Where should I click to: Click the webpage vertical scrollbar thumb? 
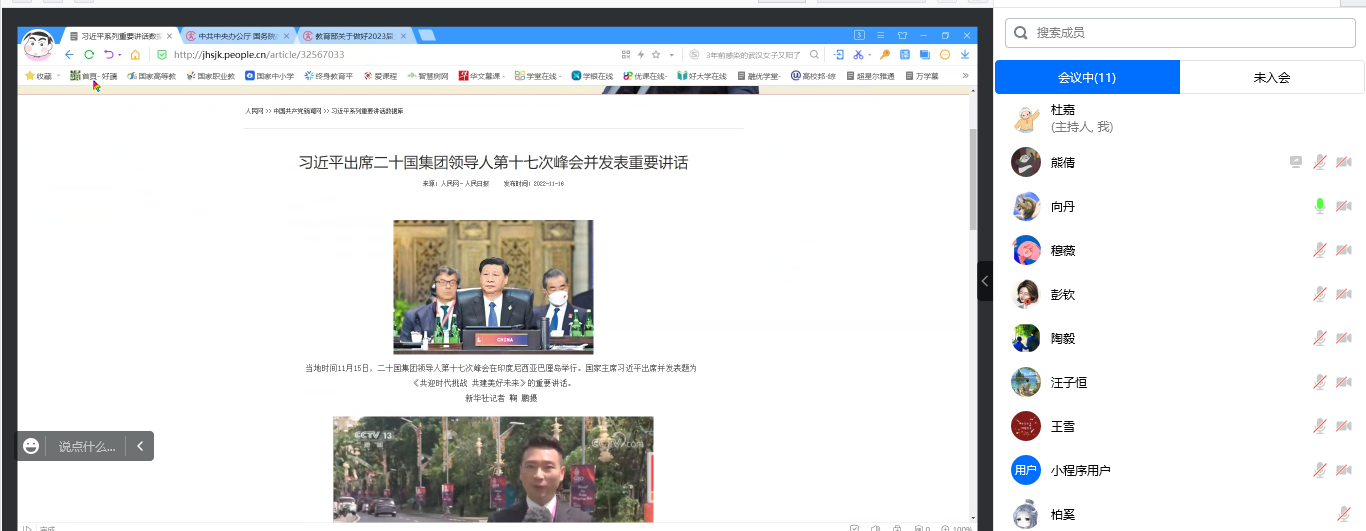point(973,180)
